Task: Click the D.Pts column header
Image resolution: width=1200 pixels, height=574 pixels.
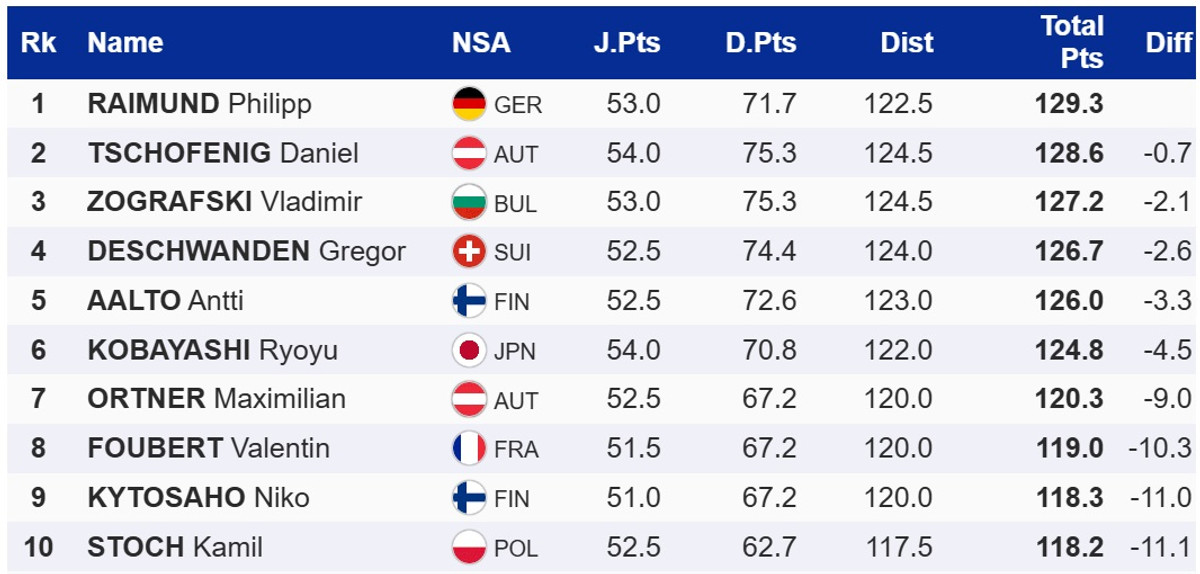Action: [x=761, y=43]
